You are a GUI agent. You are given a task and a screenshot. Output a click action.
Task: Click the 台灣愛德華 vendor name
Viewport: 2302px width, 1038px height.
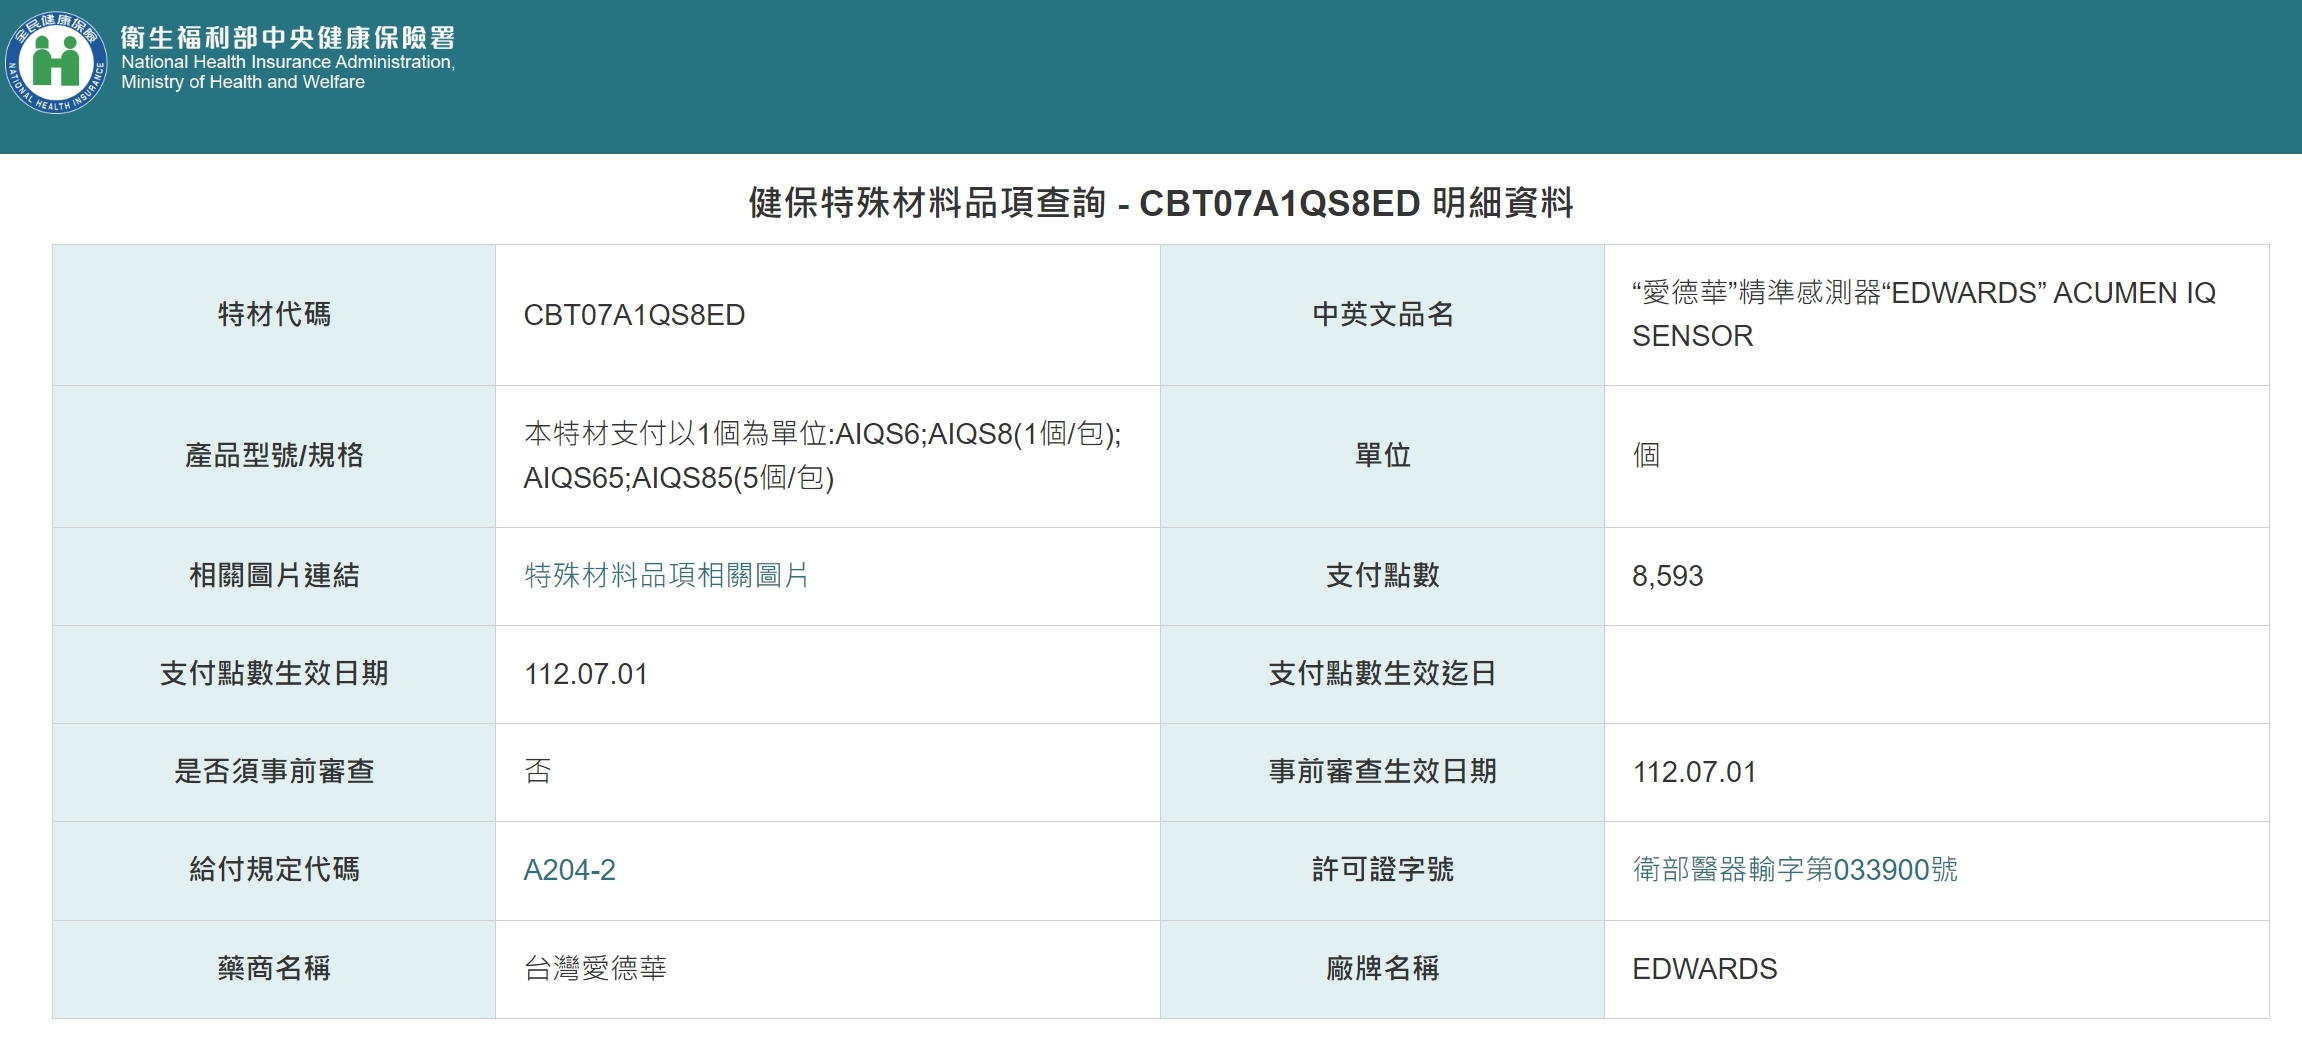[x=595, y=969]
